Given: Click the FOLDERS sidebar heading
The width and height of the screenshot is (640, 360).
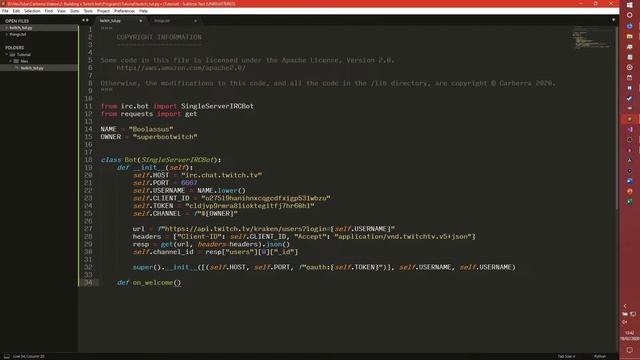Looking at the screenshot, I should (x=14, y=48).
